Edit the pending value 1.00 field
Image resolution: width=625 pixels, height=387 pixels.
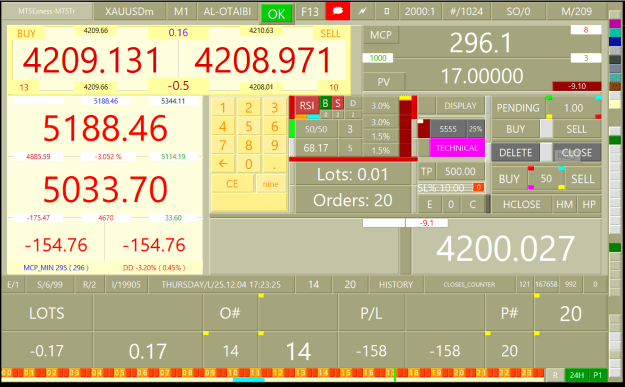click(574, 108)
